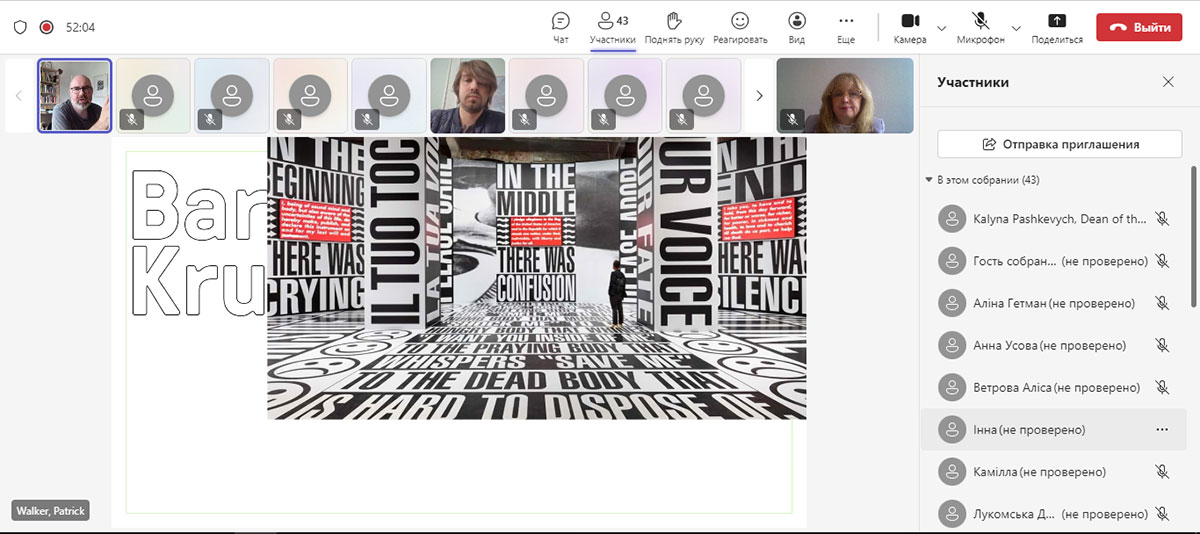Click mic icon for Ветрова Аліса

point(1162,387)
